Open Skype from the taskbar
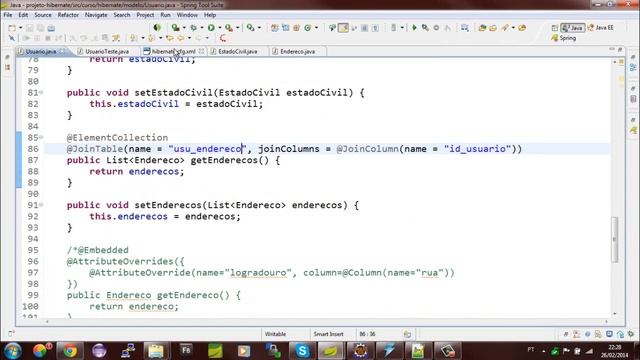640x360 pixels. [302, 351]
